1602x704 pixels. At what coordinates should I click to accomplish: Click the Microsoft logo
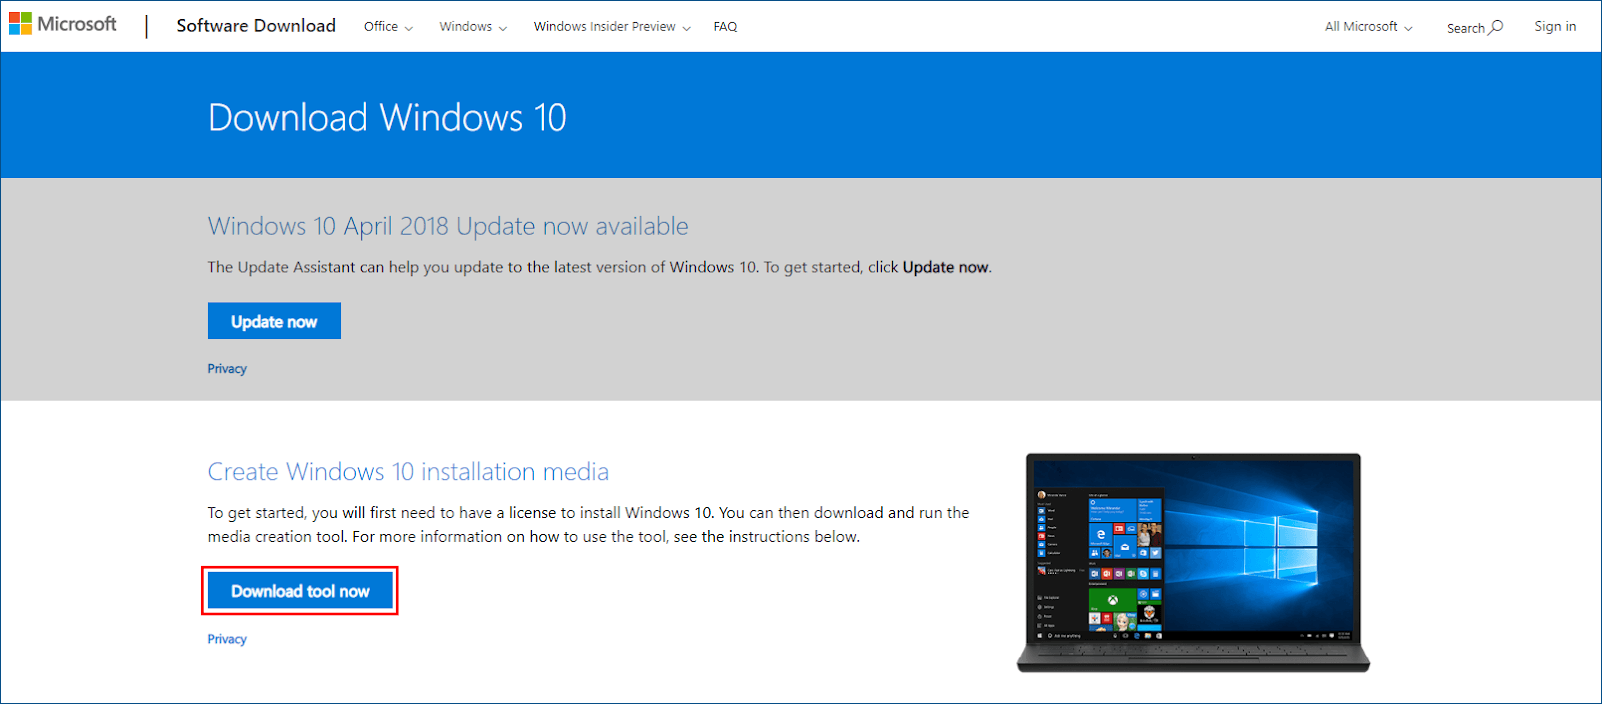63,24
